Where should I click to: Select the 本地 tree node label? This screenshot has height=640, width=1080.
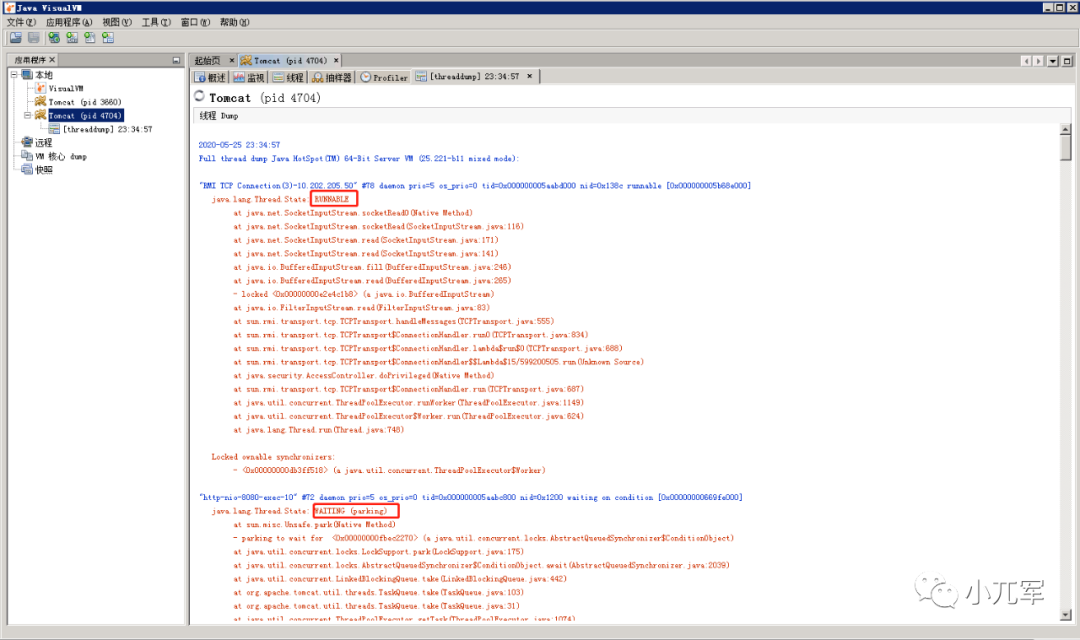pos(43,74)
